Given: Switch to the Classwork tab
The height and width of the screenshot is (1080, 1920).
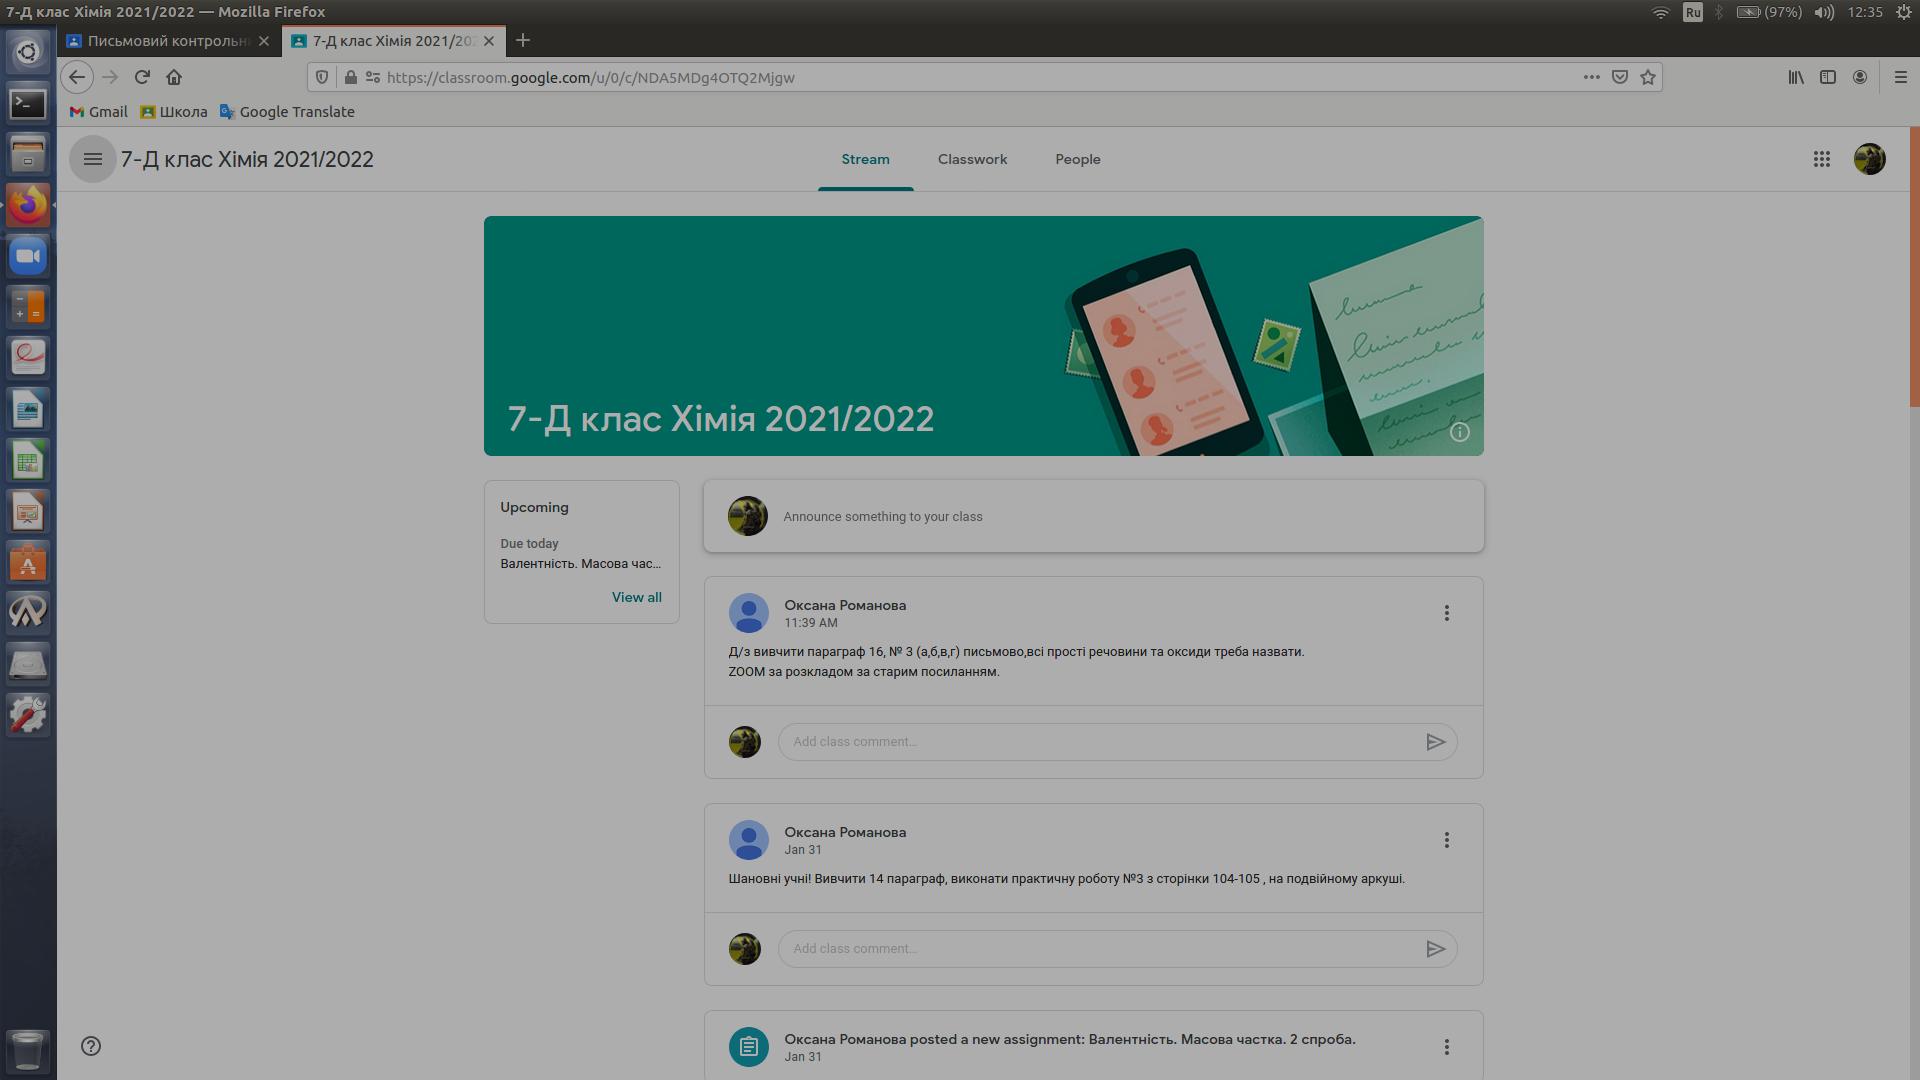Looking at the screenshot, I should (x=972, y=159).
